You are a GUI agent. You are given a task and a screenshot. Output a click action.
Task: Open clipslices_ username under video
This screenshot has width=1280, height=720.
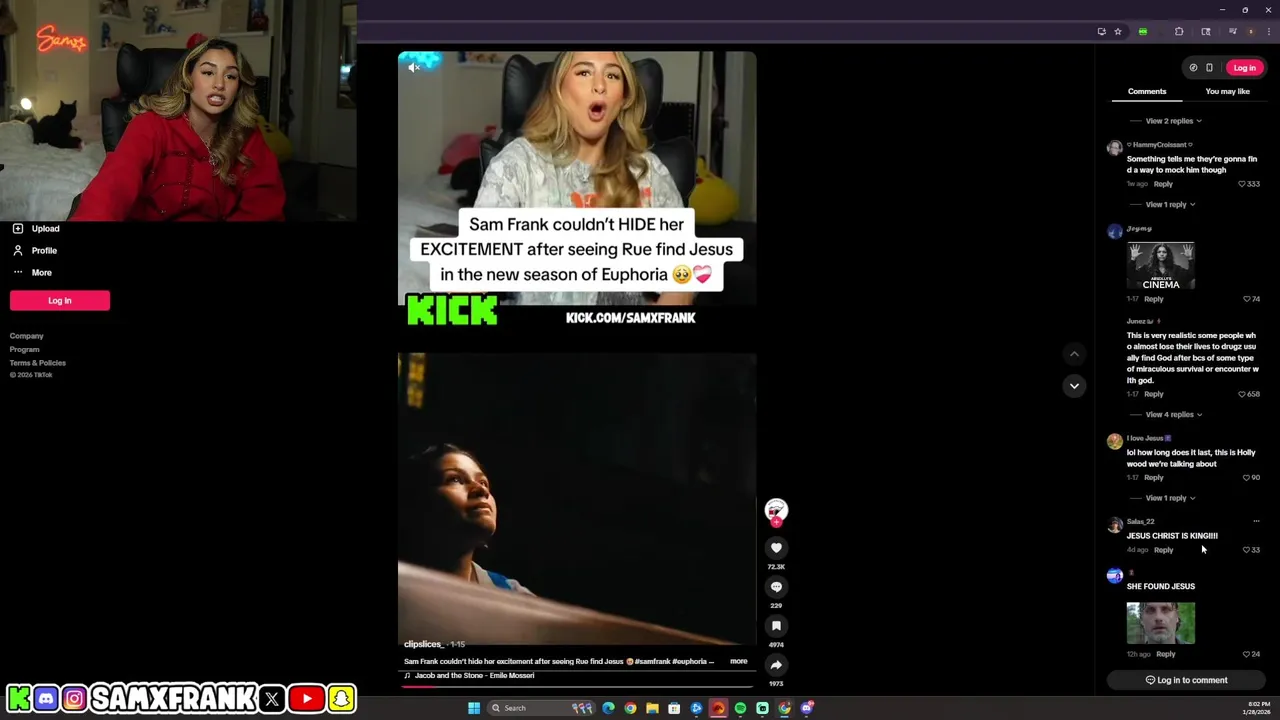click(424, 645)
